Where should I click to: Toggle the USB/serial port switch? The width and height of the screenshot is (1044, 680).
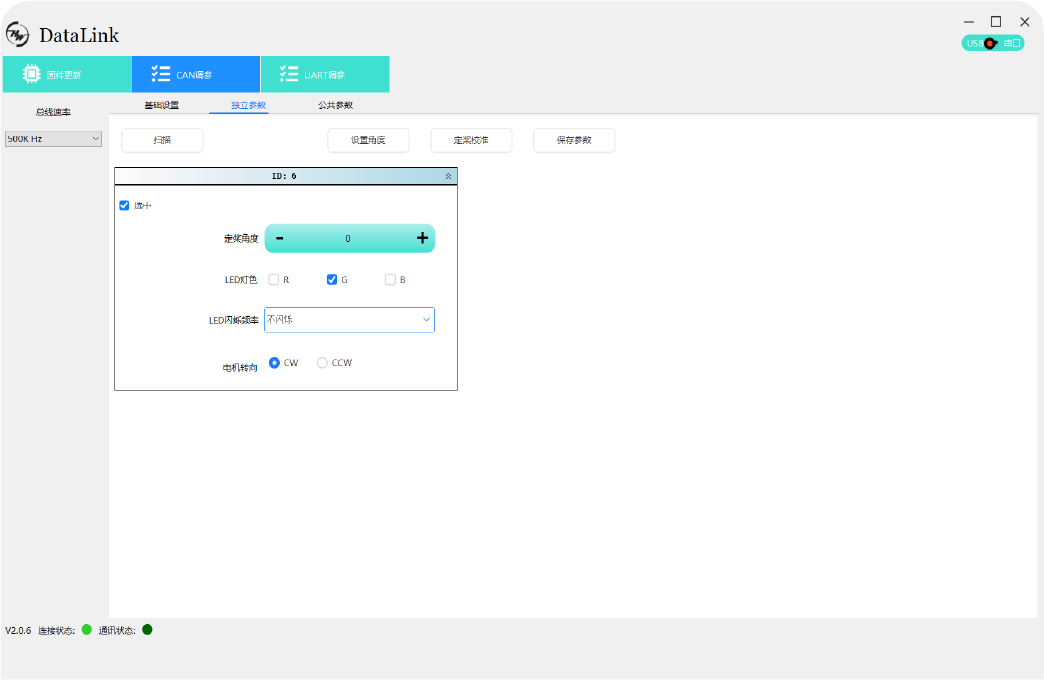(992, 43)
